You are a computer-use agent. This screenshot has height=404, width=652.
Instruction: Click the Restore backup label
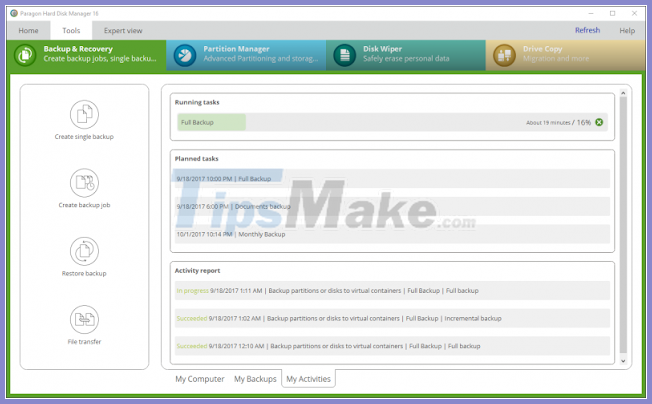click(84, 273)
